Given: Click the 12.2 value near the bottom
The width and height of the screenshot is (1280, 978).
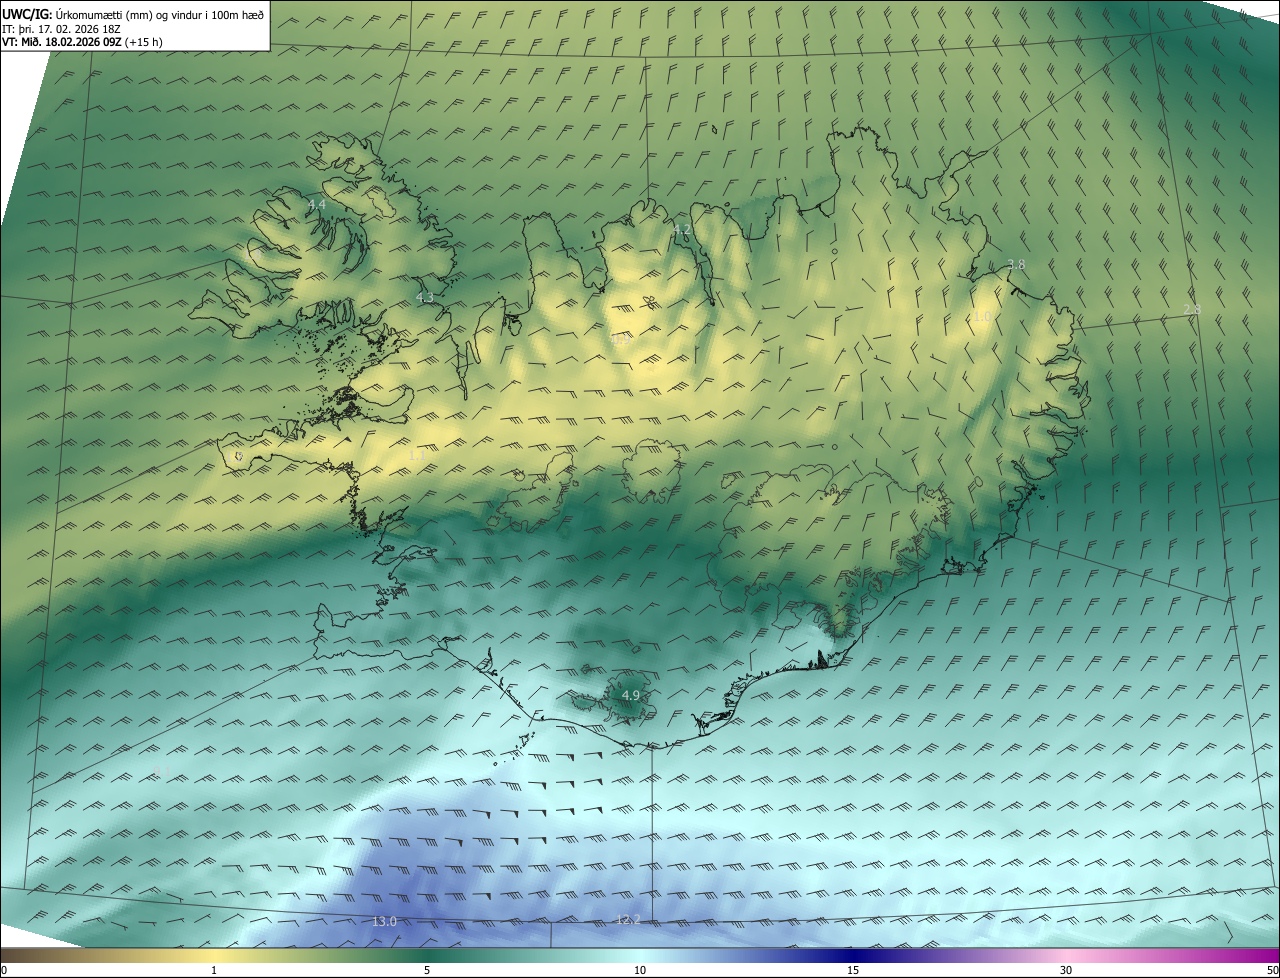Looking at the screenshot, I should 628,919.
